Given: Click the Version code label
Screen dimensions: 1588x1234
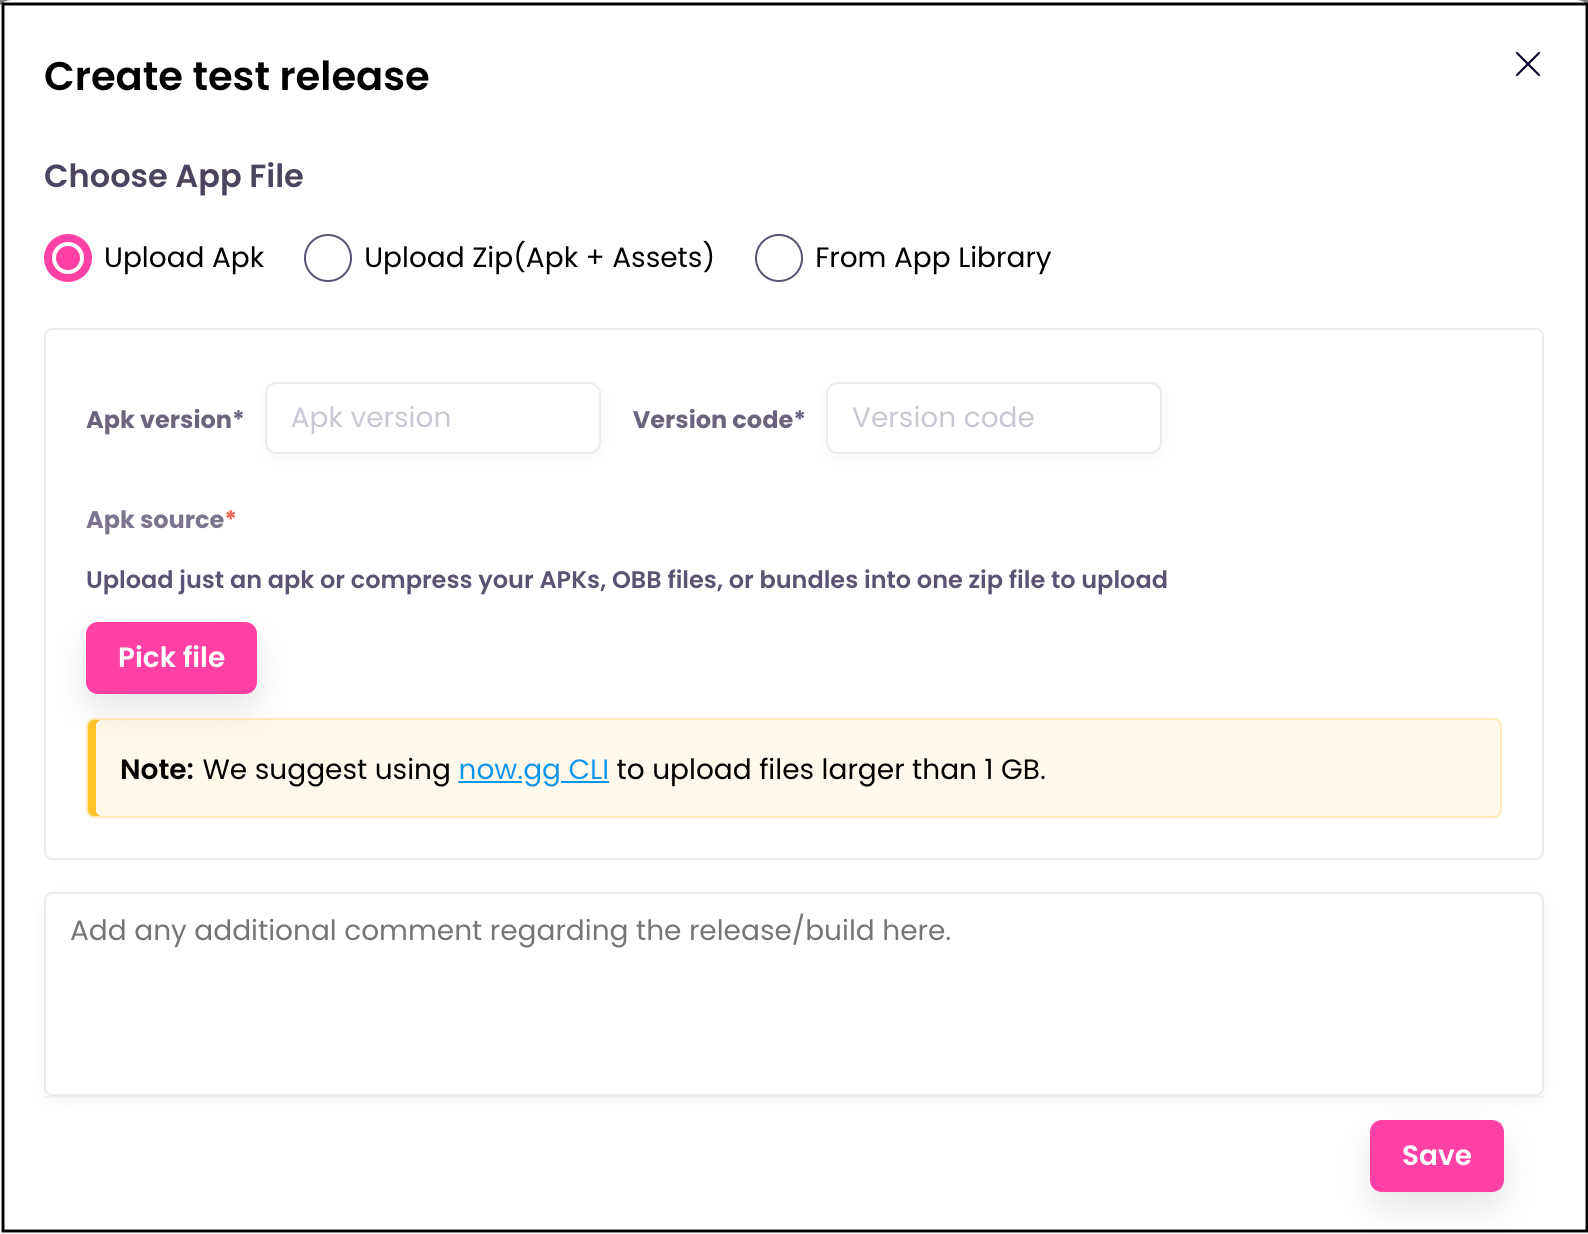Looking at the screenshot, I should [x=717, y=419].
